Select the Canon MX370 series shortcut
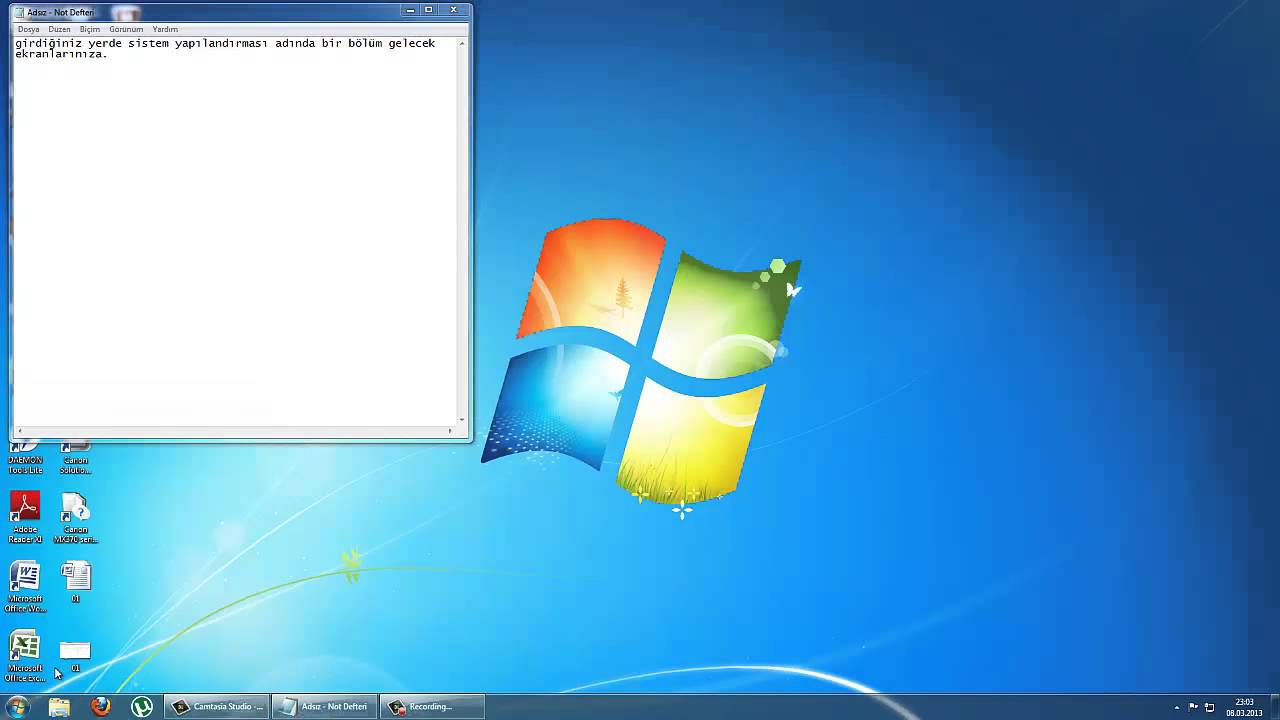The image size is (1280, 720). (x=75, y=518)
